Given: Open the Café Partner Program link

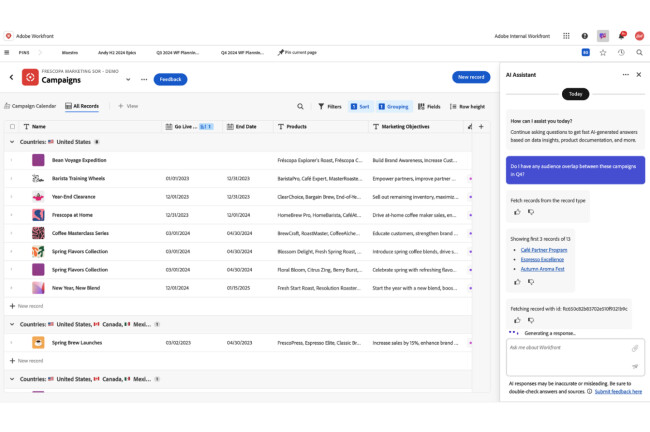Looking at the screenshot, I should (544, 250).
